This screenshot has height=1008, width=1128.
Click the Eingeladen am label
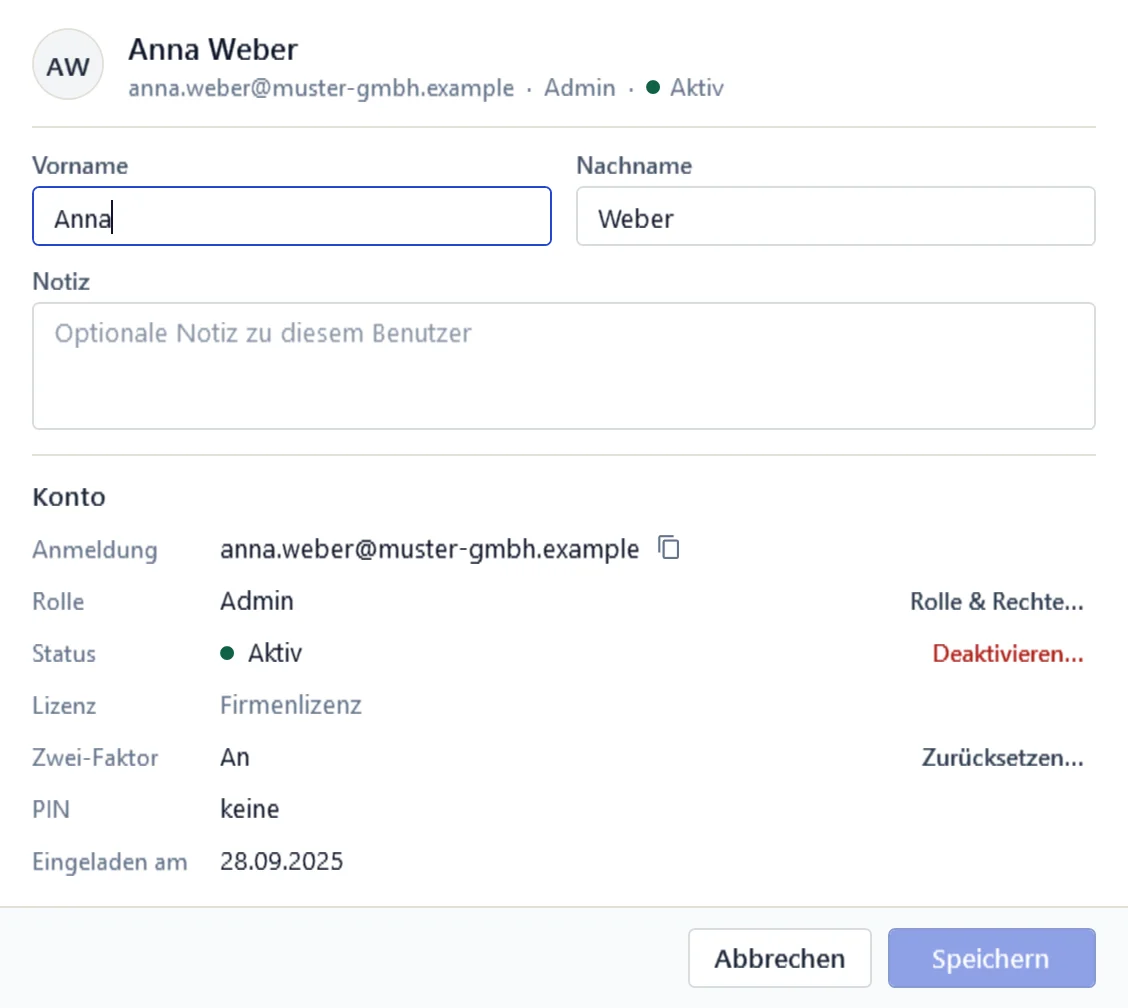tap(109, 862)
